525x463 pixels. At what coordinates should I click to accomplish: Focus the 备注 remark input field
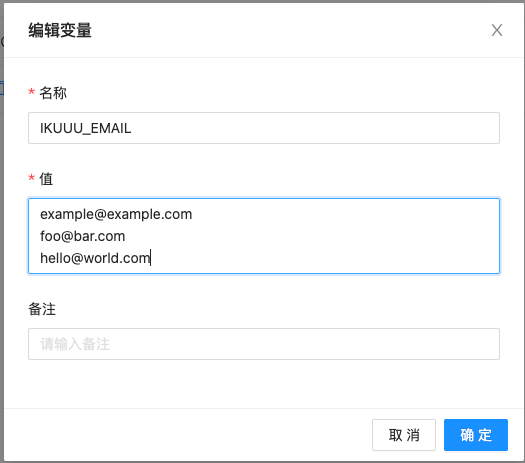[264, 344]
